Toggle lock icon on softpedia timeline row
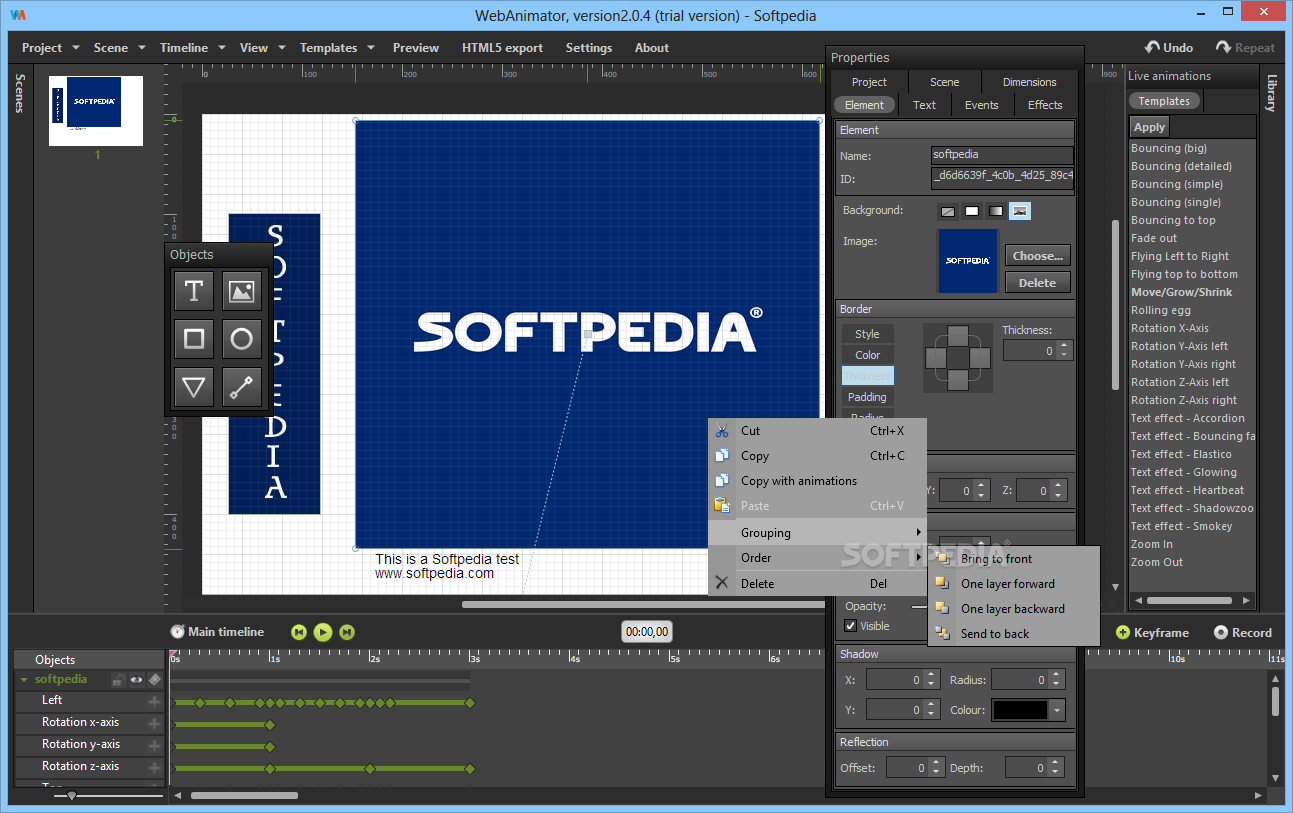 point(118,680)
